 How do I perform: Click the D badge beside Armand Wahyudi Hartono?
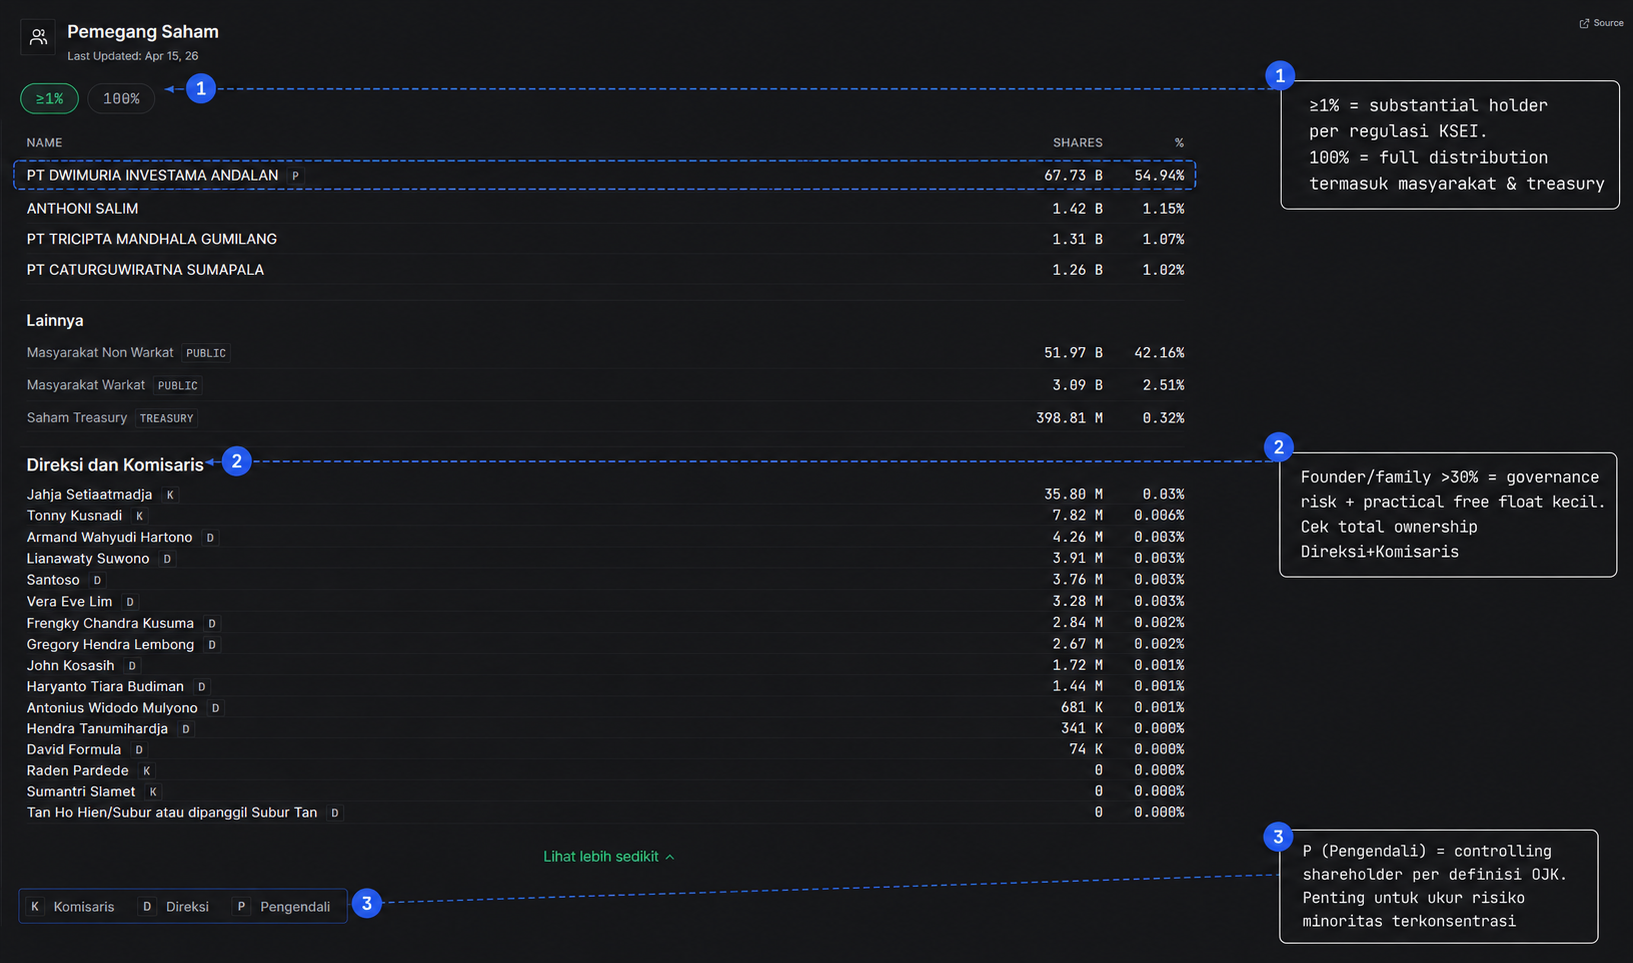tap(210, 538)
